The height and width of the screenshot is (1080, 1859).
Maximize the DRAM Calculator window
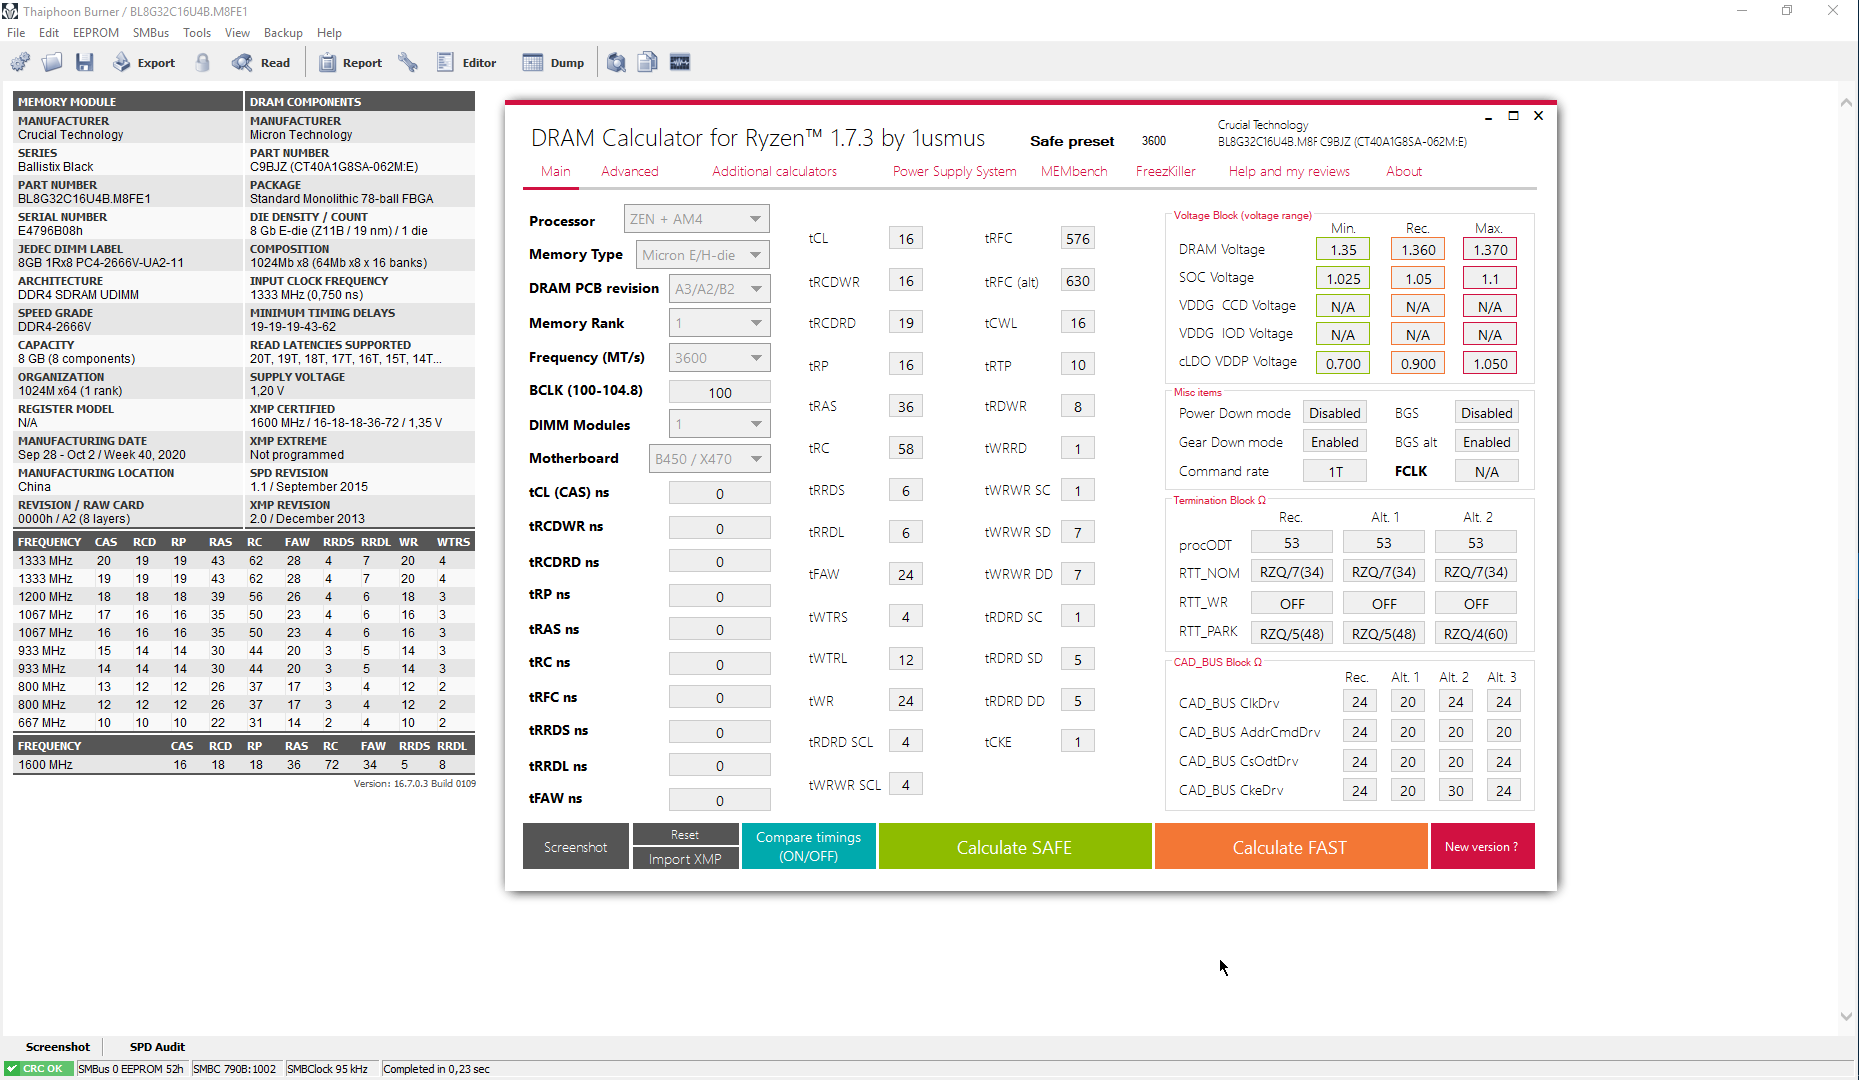(x=1513, y=116)
